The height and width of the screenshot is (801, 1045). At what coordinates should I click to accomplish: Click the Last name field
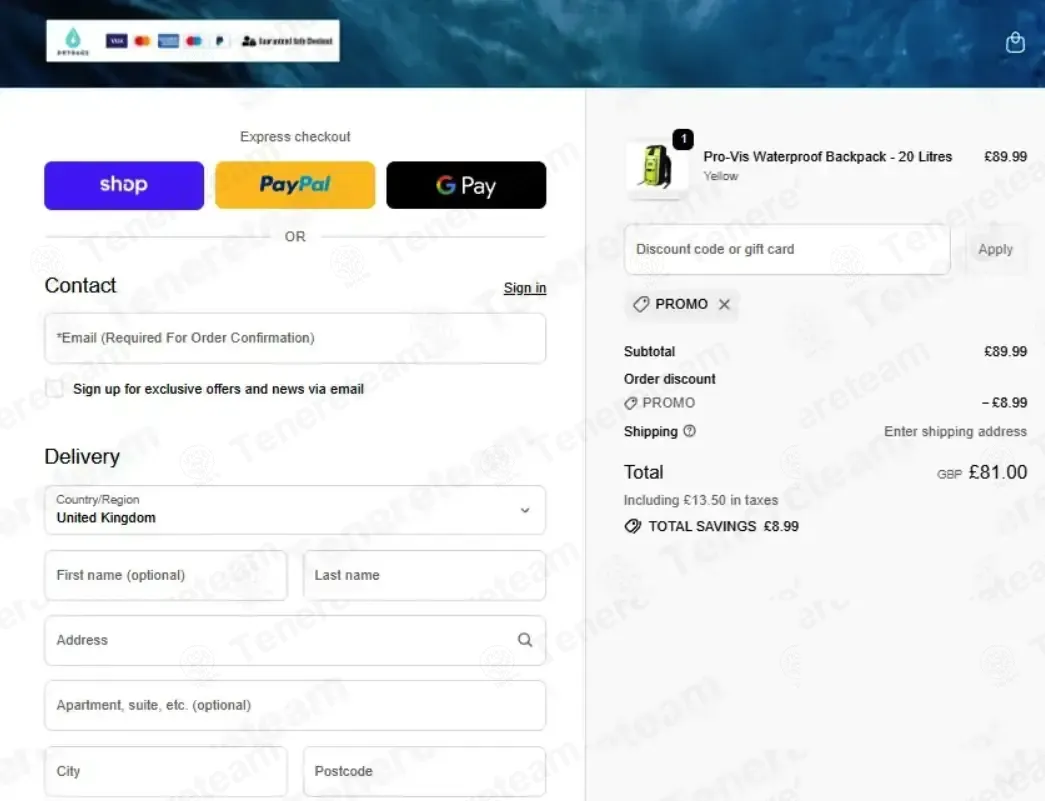[425, 575]
